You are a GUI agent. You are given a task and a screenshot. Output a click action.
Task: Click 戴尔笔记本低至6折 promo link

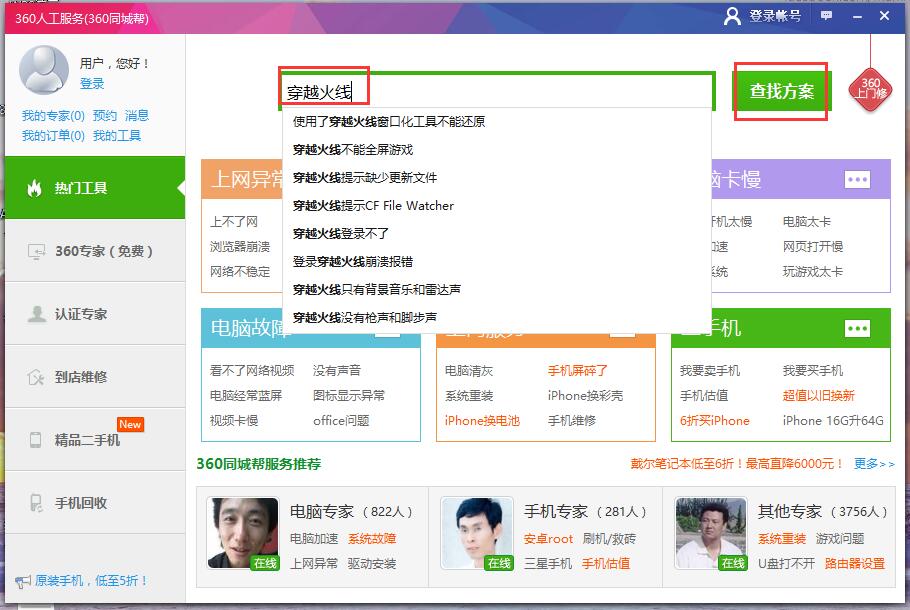(x=736, y=464)
